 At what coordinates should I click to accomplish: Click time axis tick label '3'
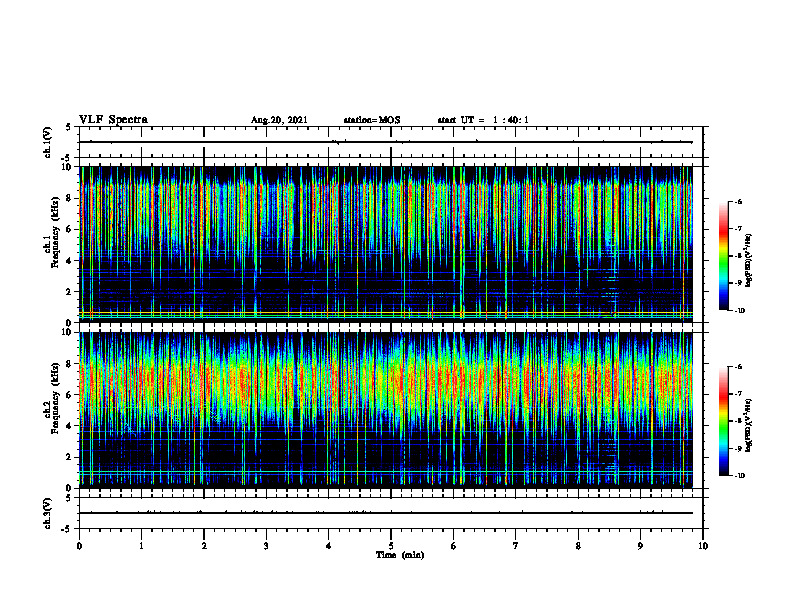click(x=266, y=546)
